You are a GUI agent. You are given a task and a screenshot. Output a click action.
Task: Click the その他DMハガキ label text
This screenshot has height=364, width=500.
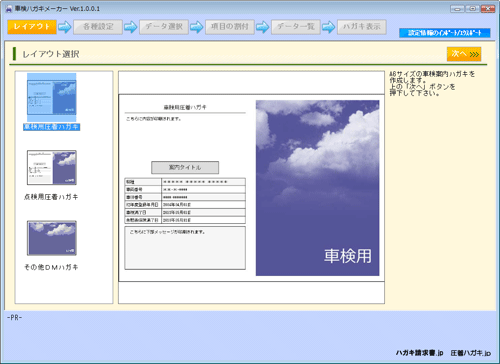pos(51,267)
